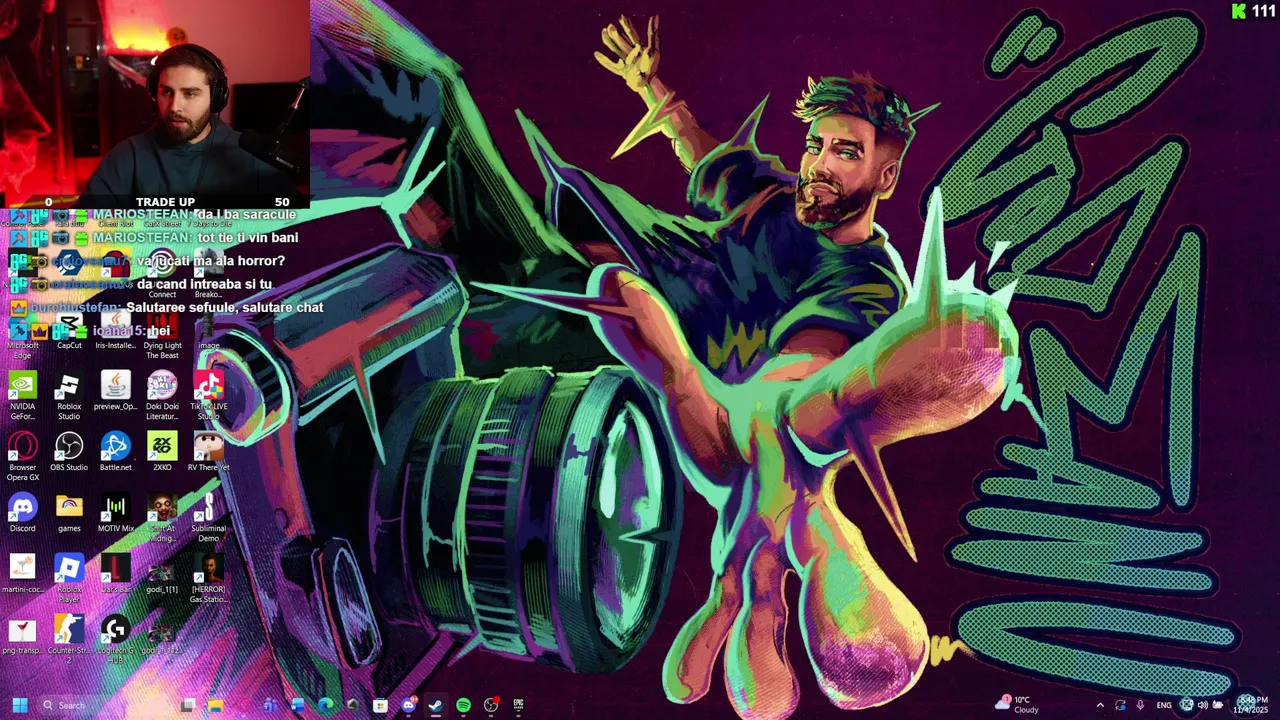Image resolution: width=1280 pixels, height=720 pixels.
Task: Open File Explorer from the taskbar
Action: pos(215,705)
